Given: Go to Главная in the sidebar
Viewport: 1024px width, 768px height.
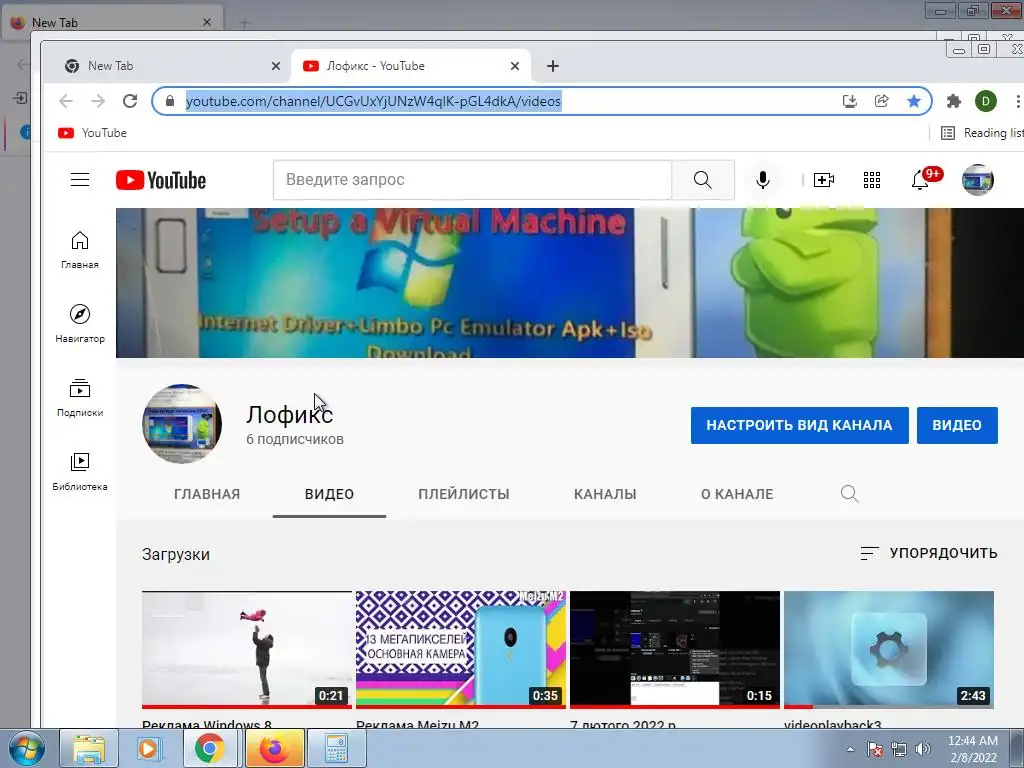Looking at the screenshot, I should (x=80, y=250).
